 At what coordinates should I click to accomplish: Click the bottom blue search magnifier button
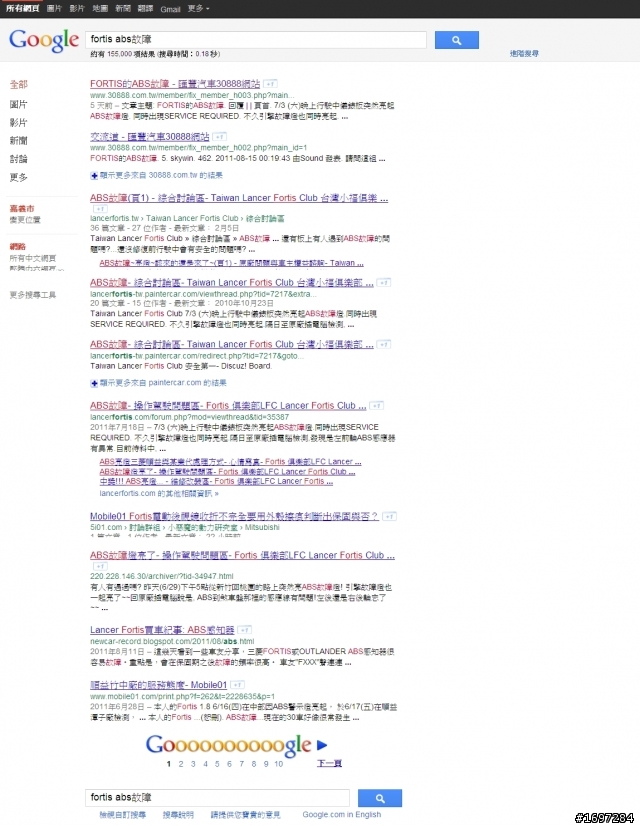click(380, 798)
